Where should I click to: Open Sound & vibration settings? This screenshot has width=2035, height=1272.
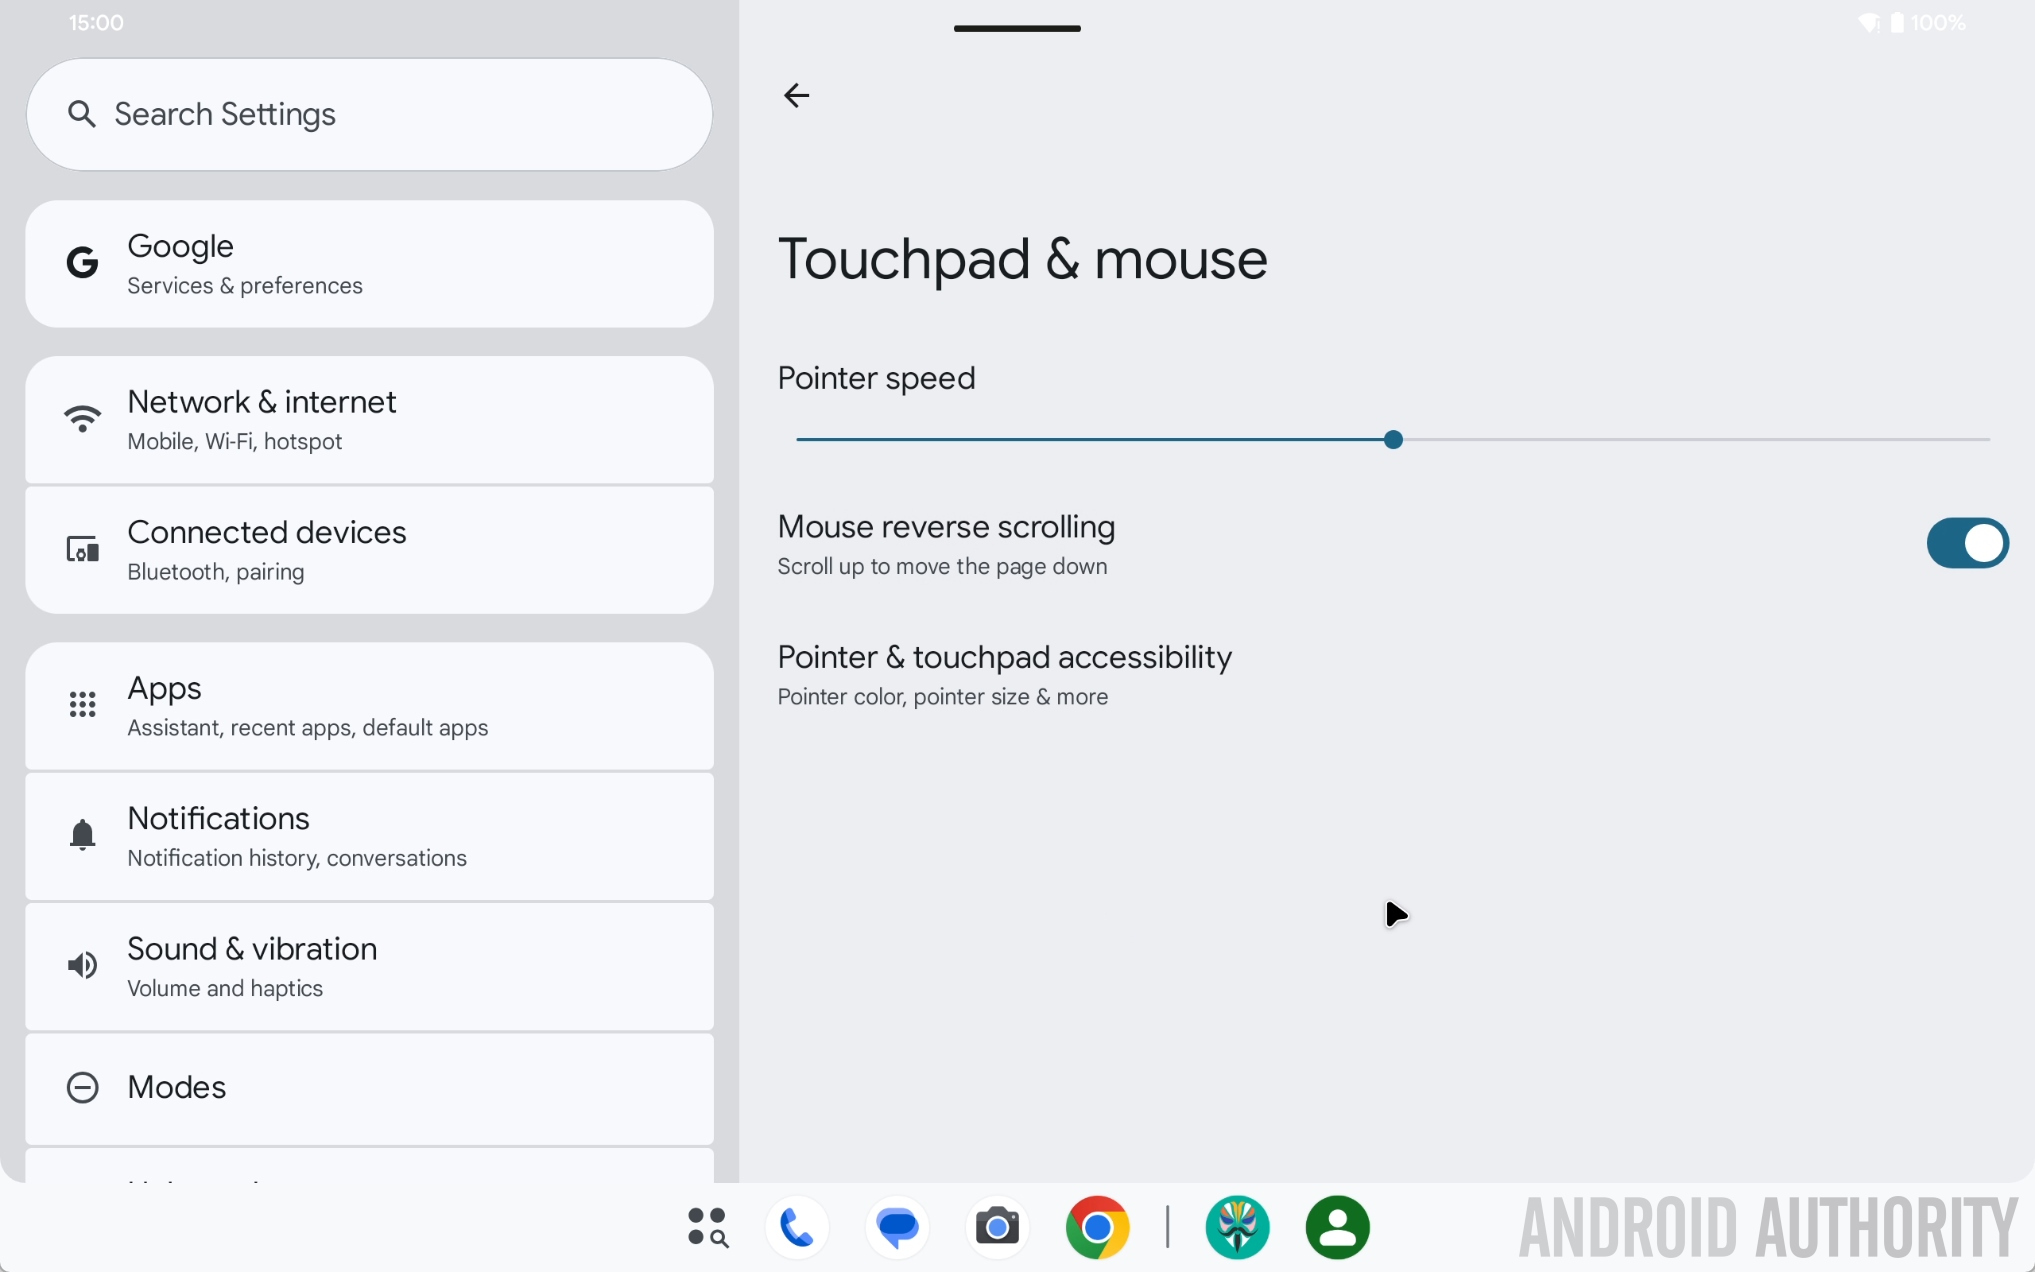369,967
